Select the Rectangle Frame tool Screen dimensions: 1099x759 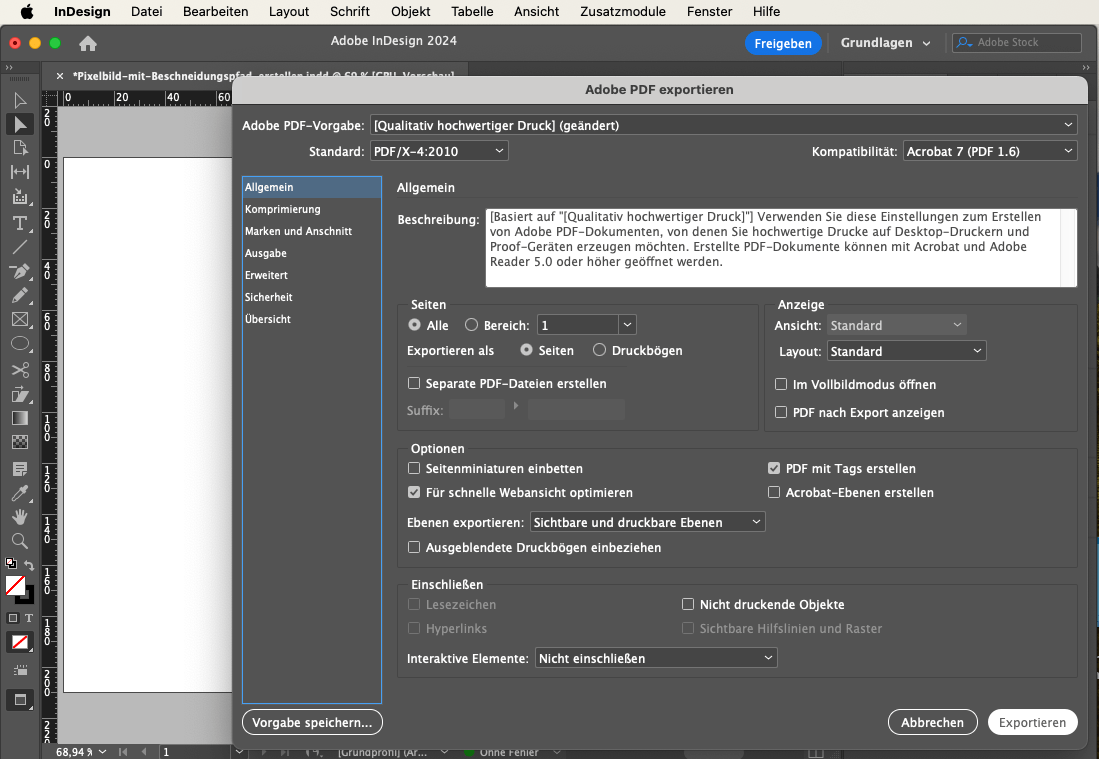coord(20,320)
